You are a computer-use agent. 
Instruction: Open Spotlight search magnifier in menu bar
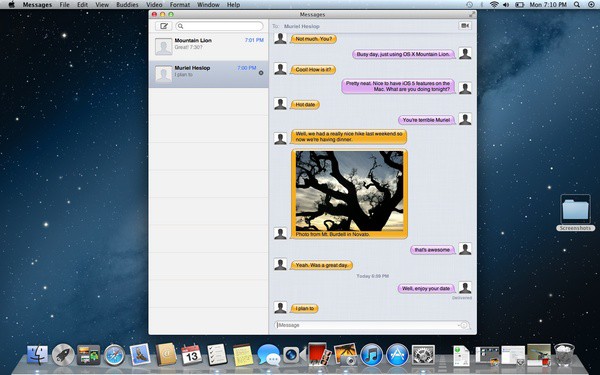pyautogui.click(x=577, y=5)
